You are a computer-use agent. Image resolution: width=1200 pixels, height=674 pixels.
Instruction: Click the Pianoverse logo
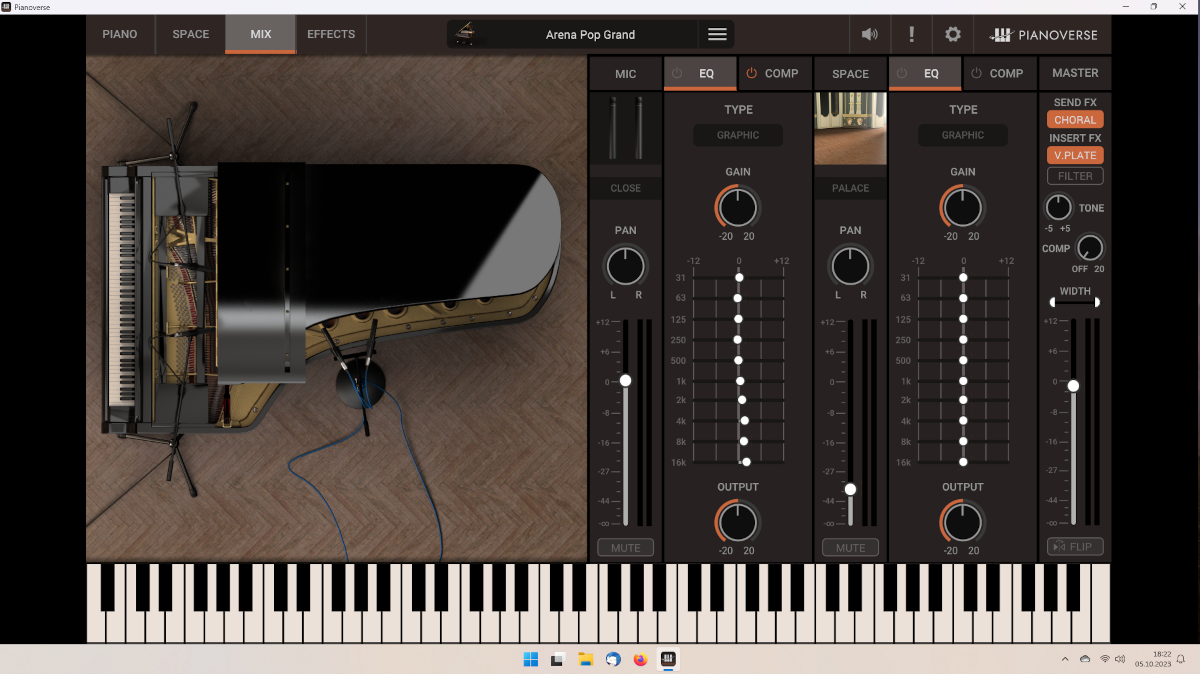tap(1043, 34)
